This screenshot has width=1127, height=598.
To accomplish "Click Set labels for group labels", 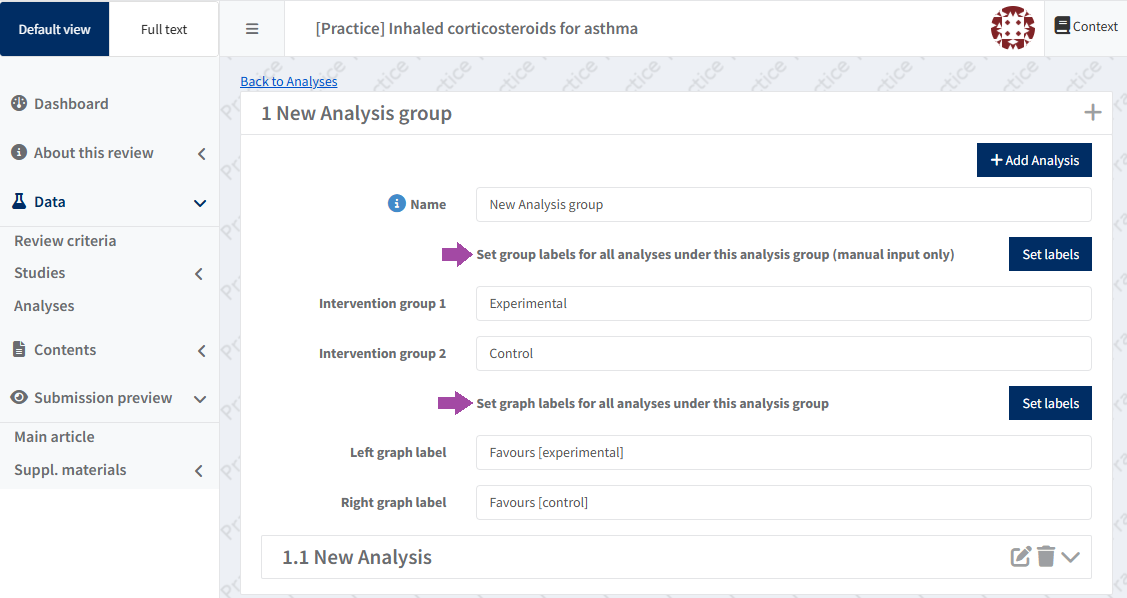I will [x=1050, y=255].
